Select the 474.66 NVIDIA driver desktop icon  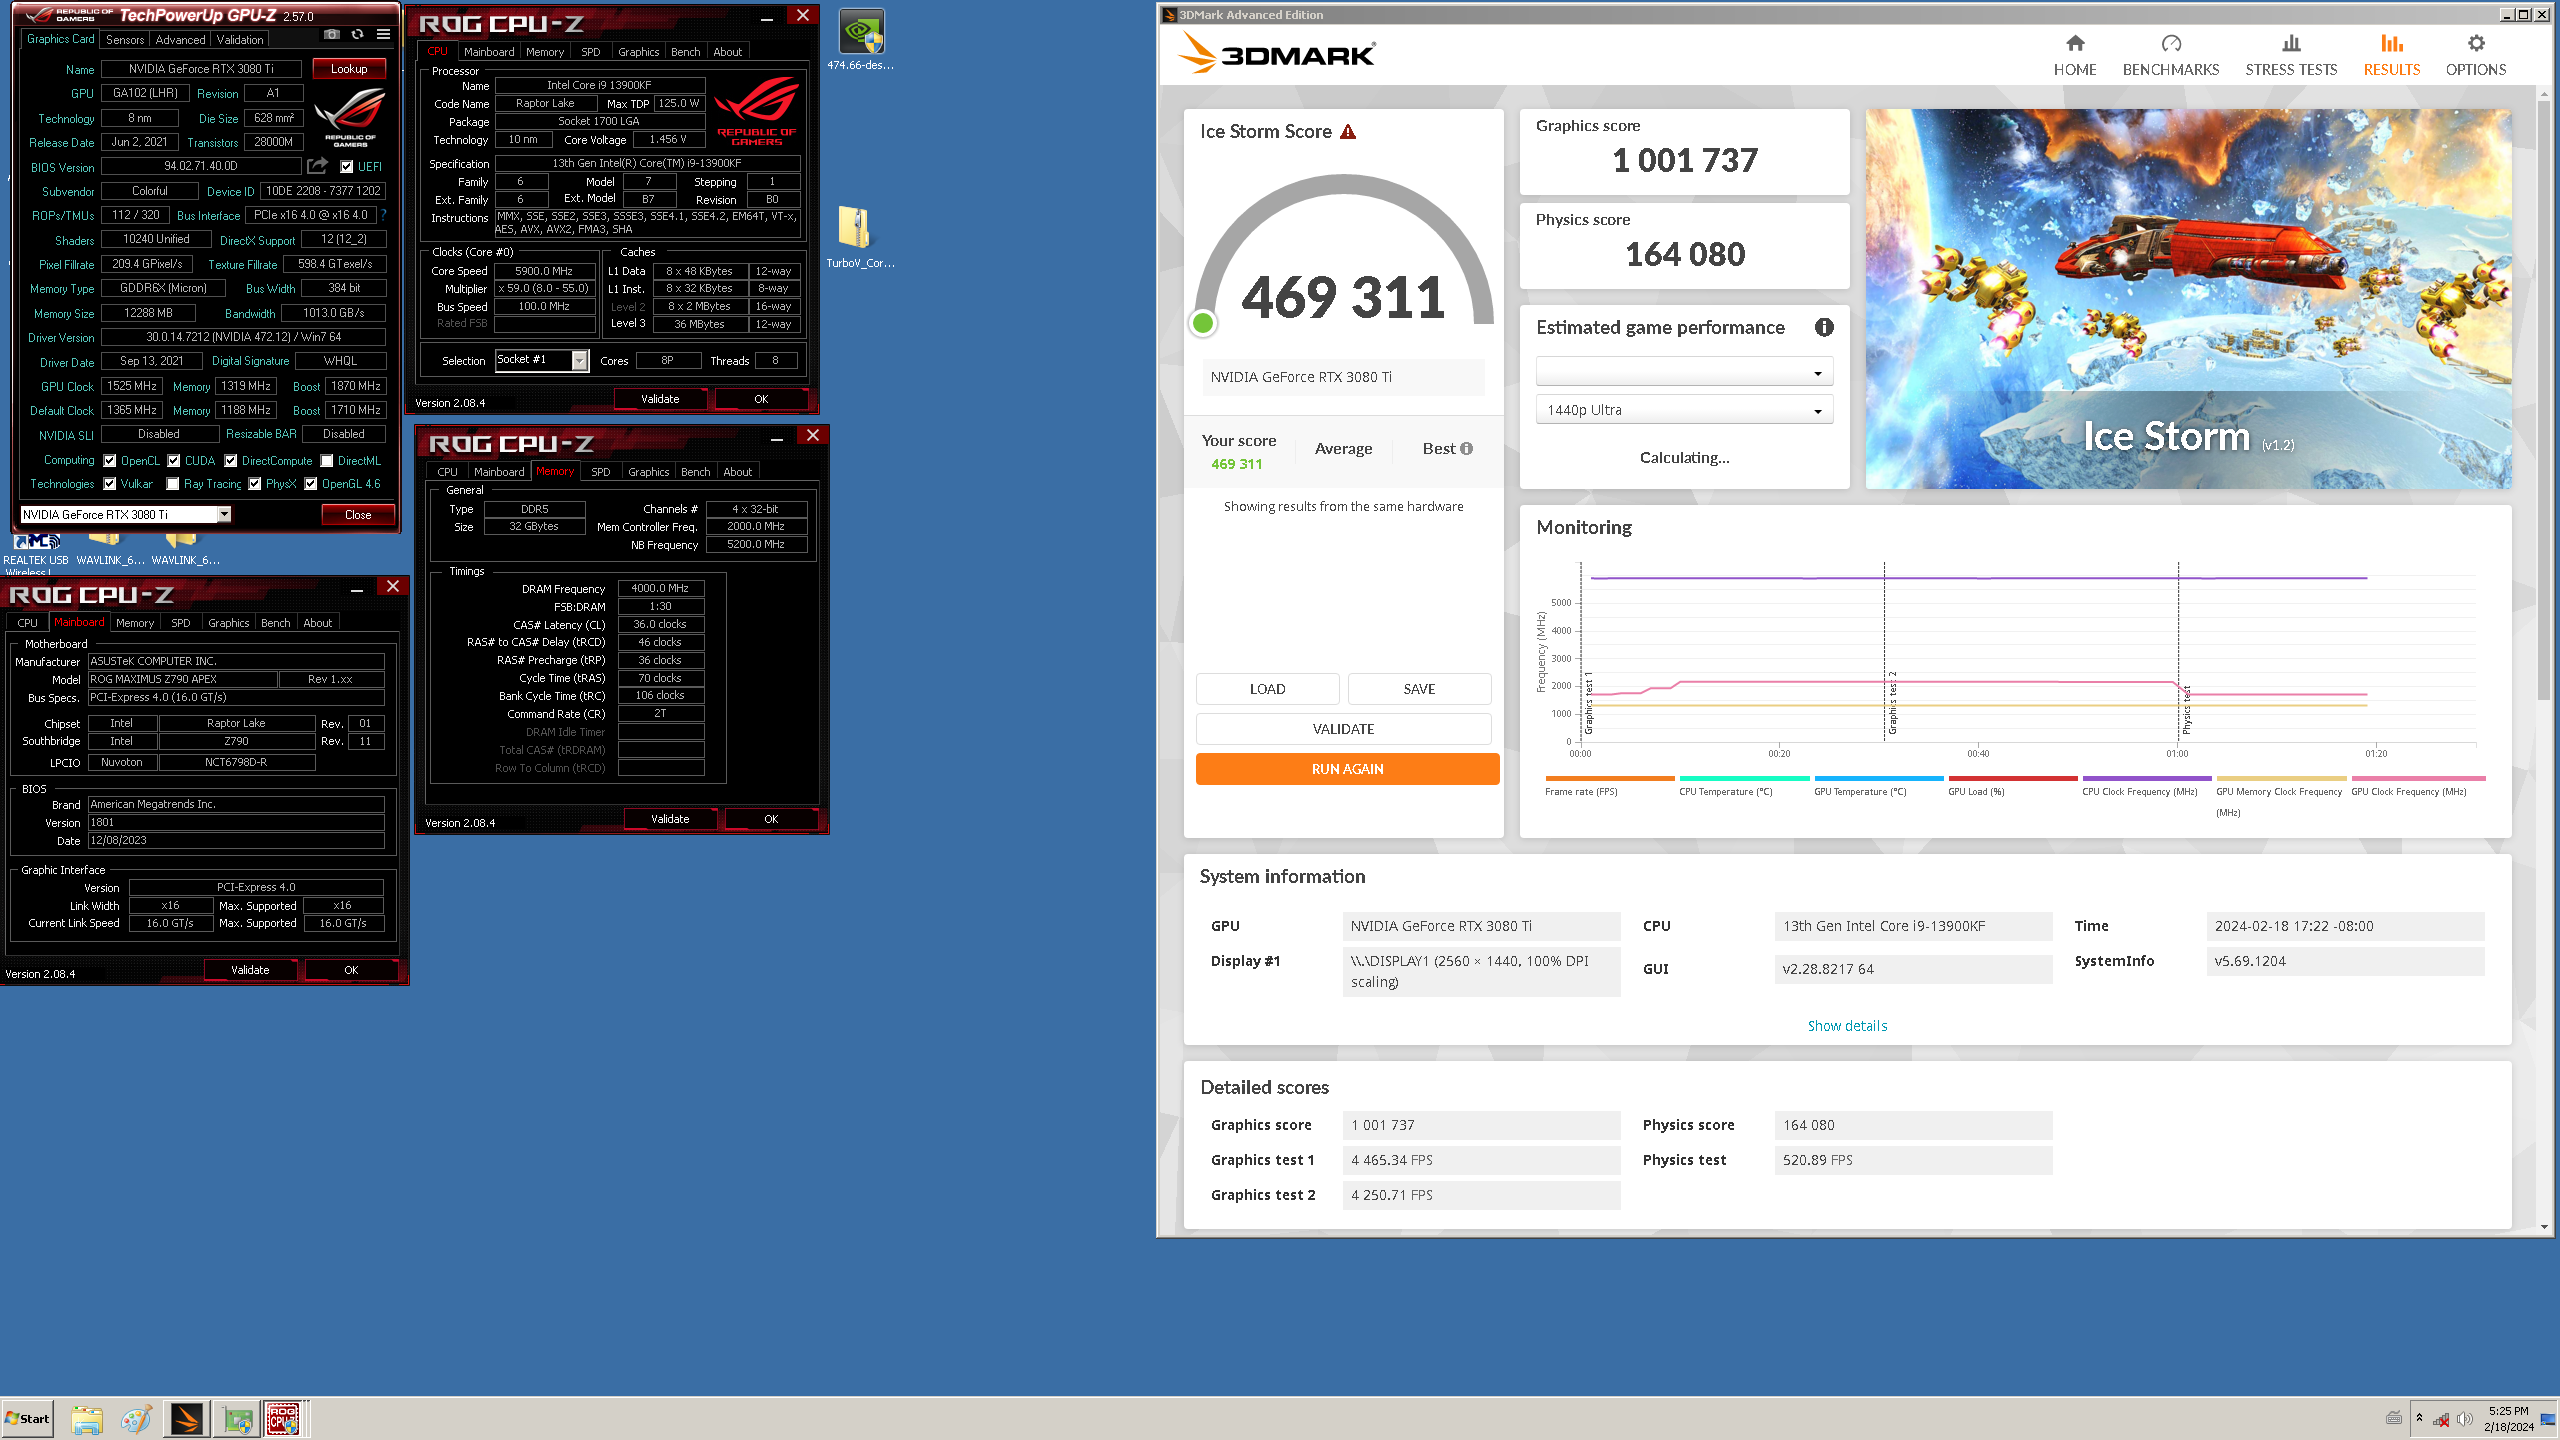pos(861,40)
